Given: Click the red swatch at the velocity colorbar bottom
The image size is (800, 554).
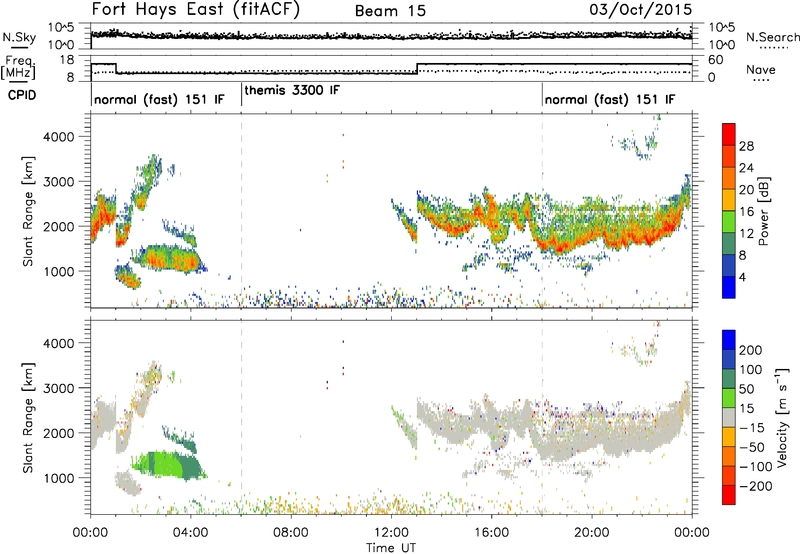Looking at the screenshot, I should [729, 495].
